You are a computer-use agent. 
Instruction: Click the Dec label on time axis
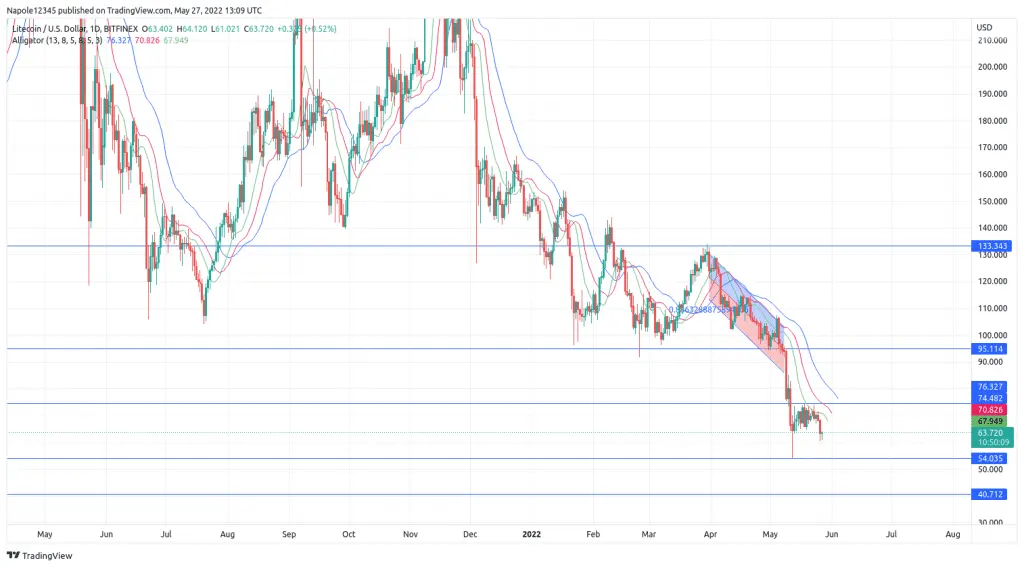[x=470, y=534]
